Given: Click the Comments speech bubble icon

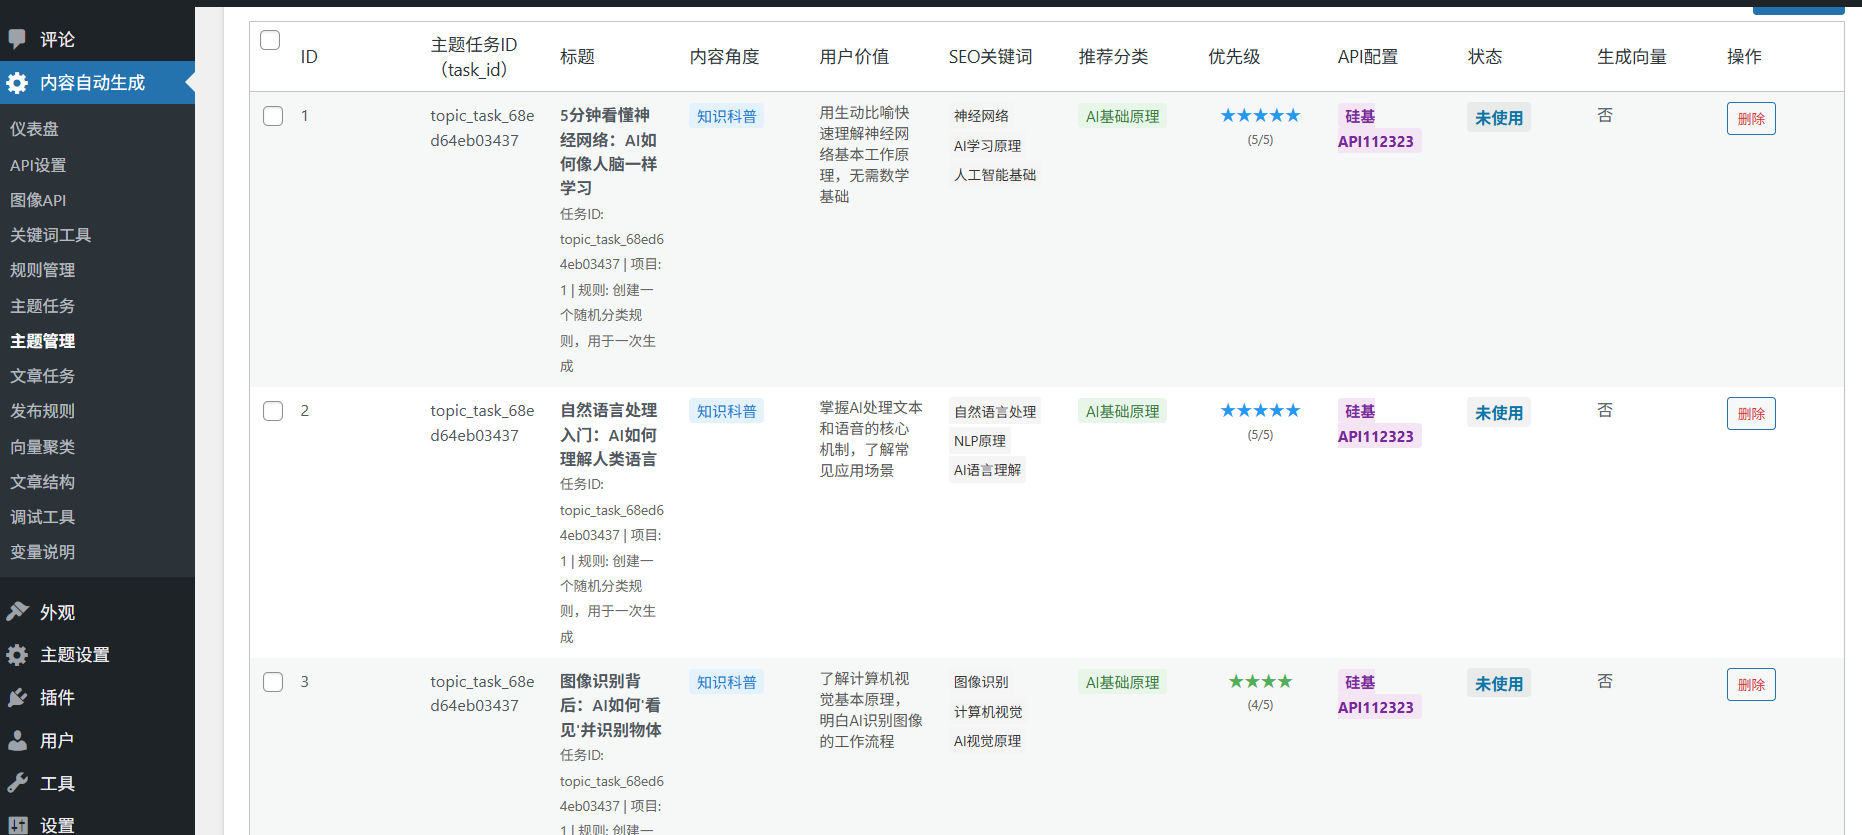Looking at the screenshot, I should (x=17, y=39).
